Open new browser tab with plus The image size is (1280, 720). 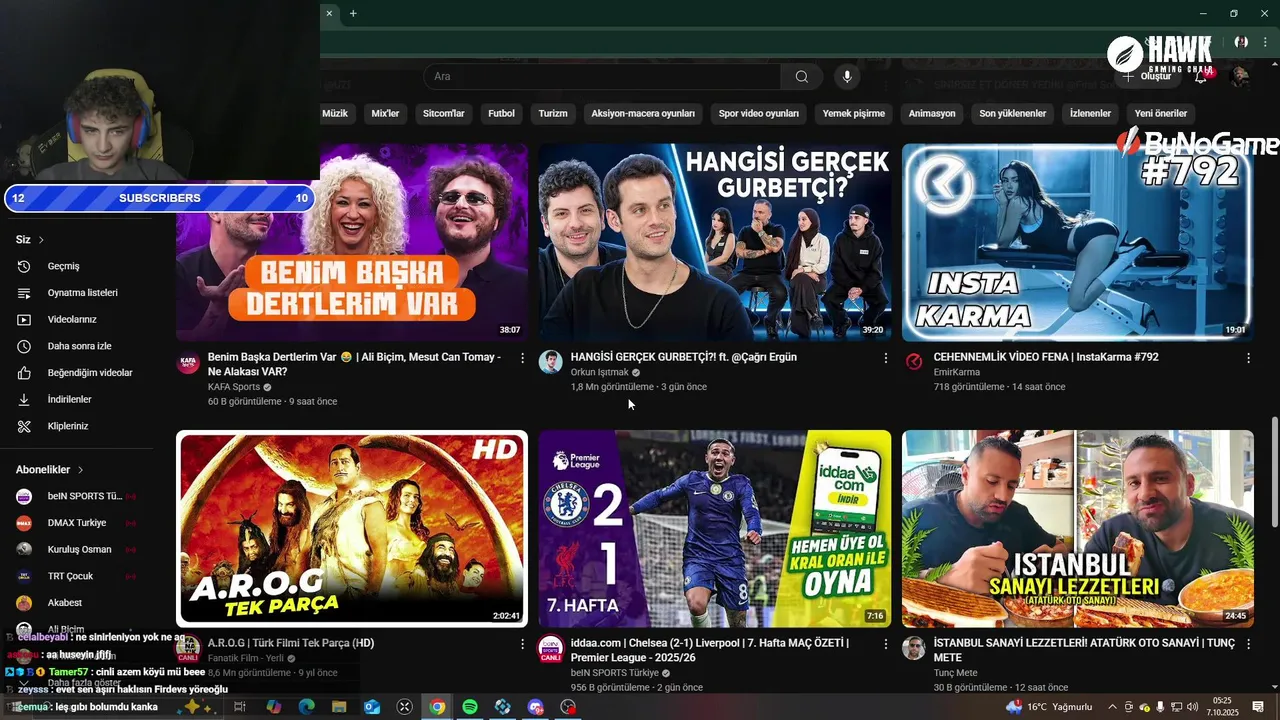353,13
